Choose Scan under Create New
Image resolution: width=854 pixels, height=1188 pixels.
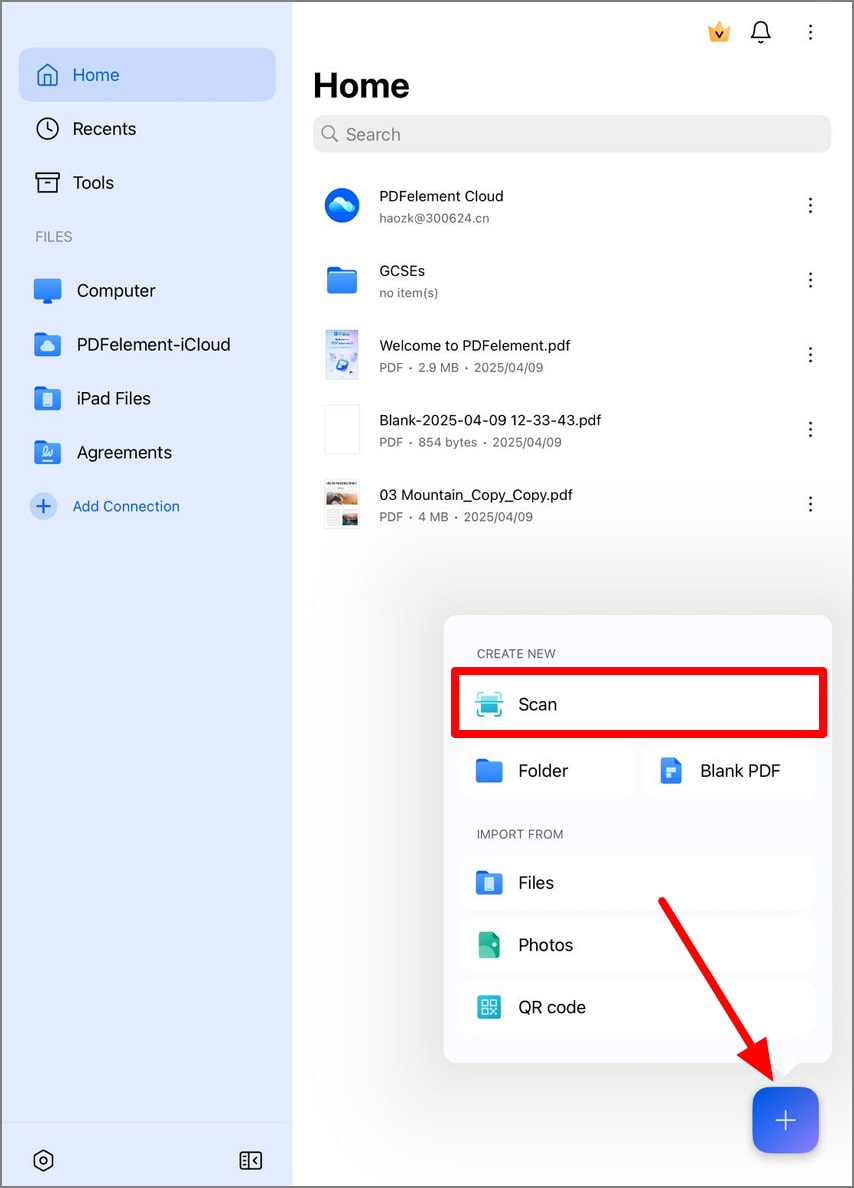click(x=638, y=704)
